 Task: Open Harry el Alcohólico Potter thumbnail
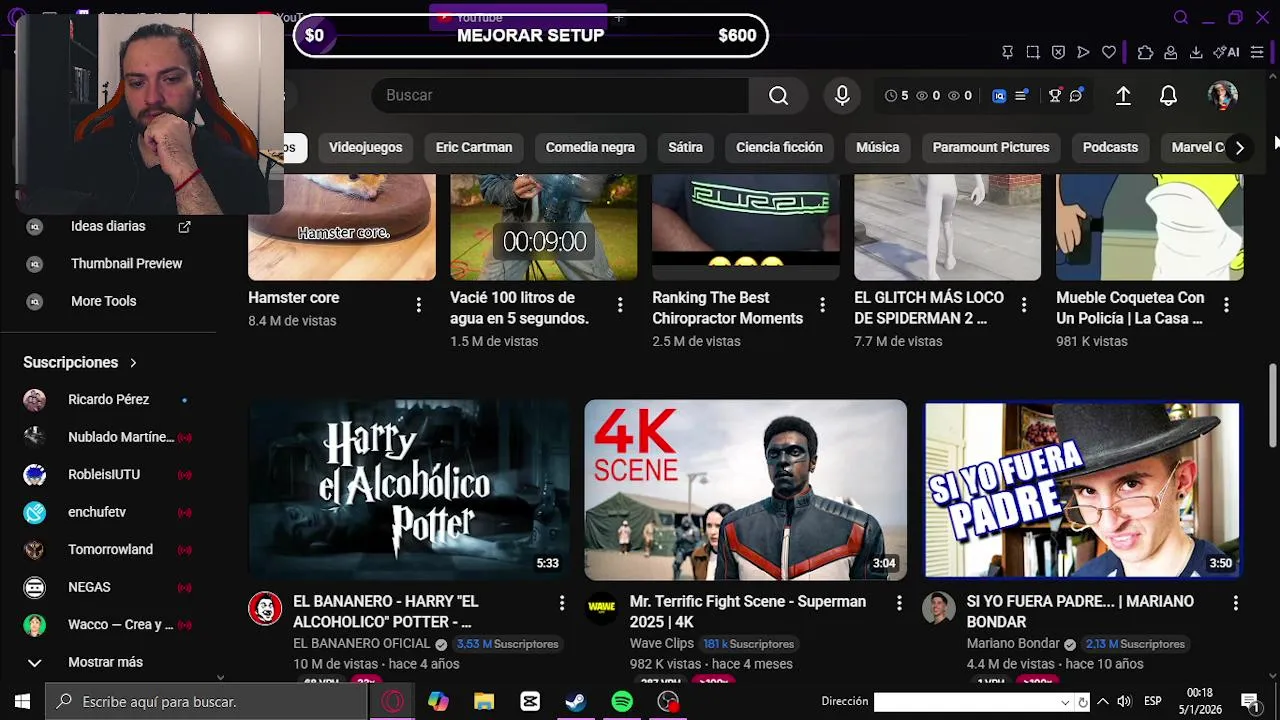(409, 490)
